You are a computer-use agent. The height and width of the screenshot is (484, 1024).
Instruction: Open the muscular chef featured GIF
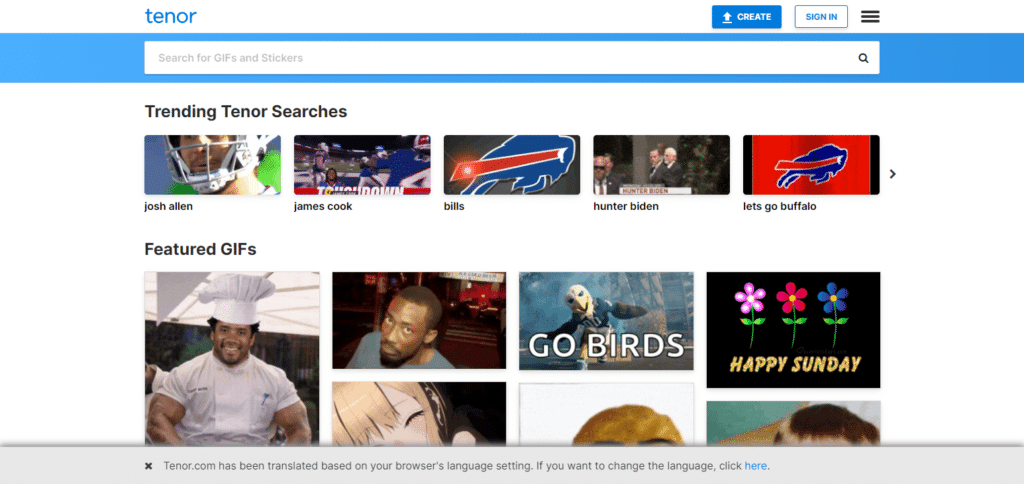232,359
